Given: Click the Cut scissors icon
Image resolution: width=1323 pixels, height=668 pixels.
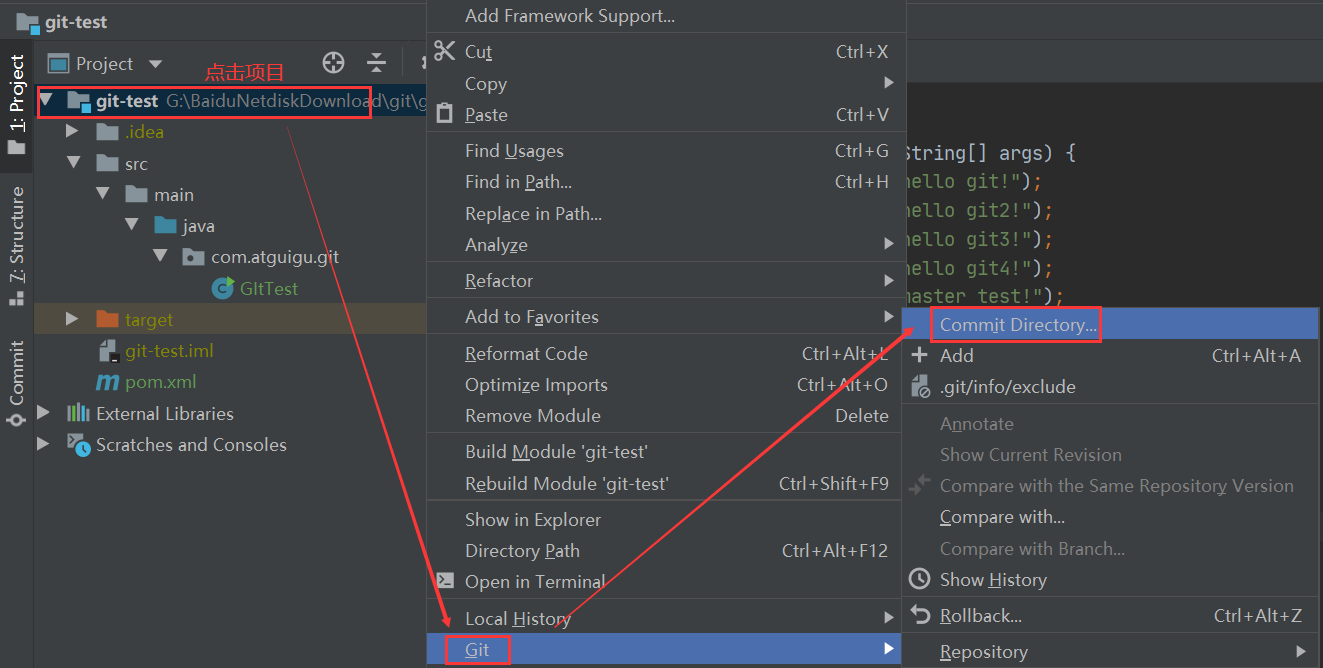Looking at the screenshot, I should click(445, 51).
